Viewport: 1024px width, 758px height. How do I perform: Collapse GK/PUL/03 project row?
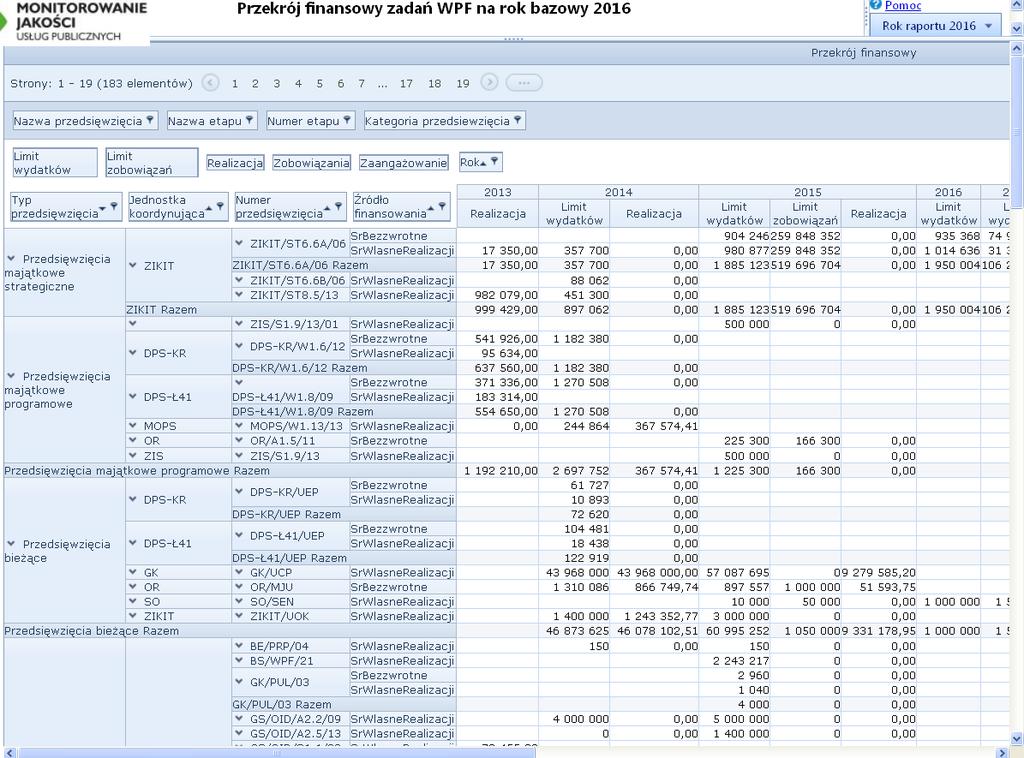point(239,682)
